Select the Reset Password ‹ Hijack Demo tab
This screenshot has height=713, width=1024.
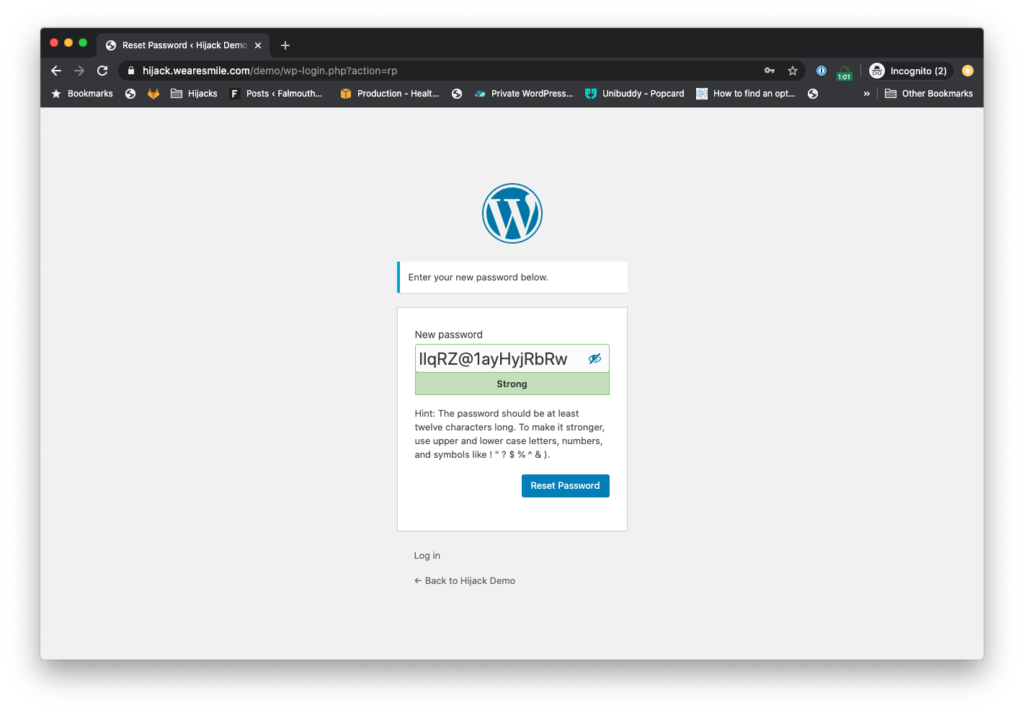pos(183,45)
